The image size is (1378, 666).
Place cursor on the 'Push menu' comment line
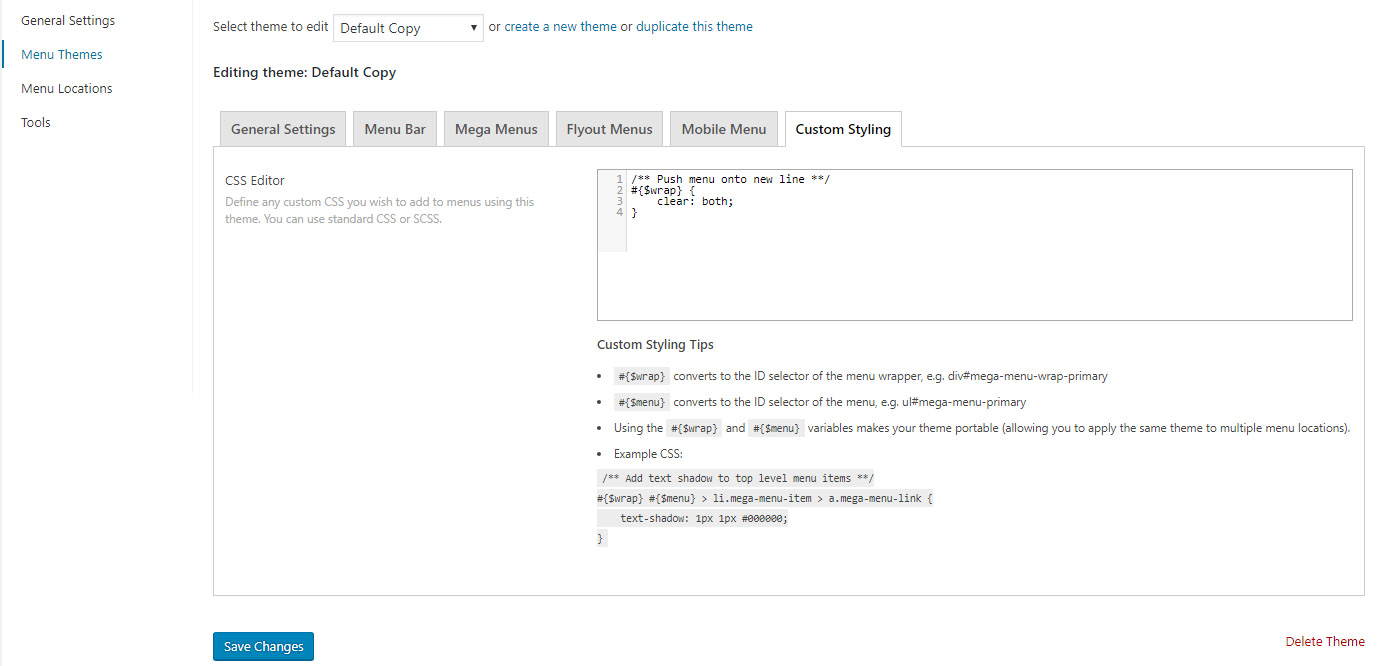click(730, 179)
